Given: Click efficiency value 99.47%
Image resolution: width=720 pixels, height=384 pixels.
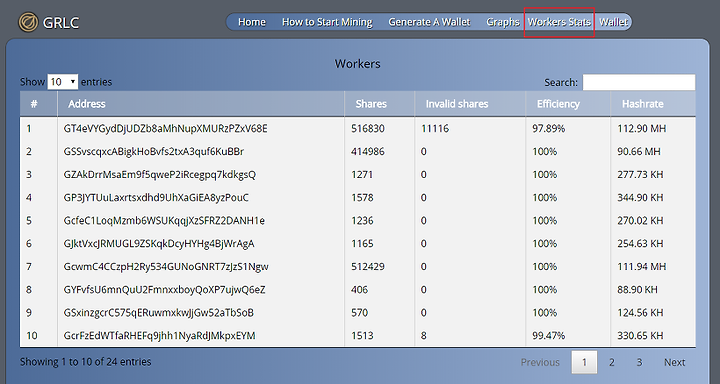Looking at the screenshot, I should point(549,335).
